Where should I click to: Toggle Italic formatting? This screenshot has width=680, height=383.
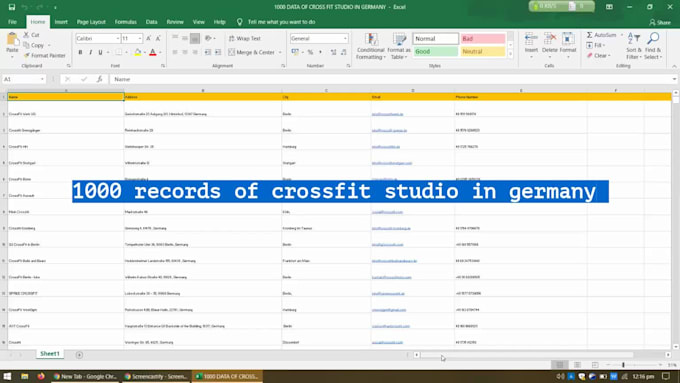pos(90,52)
